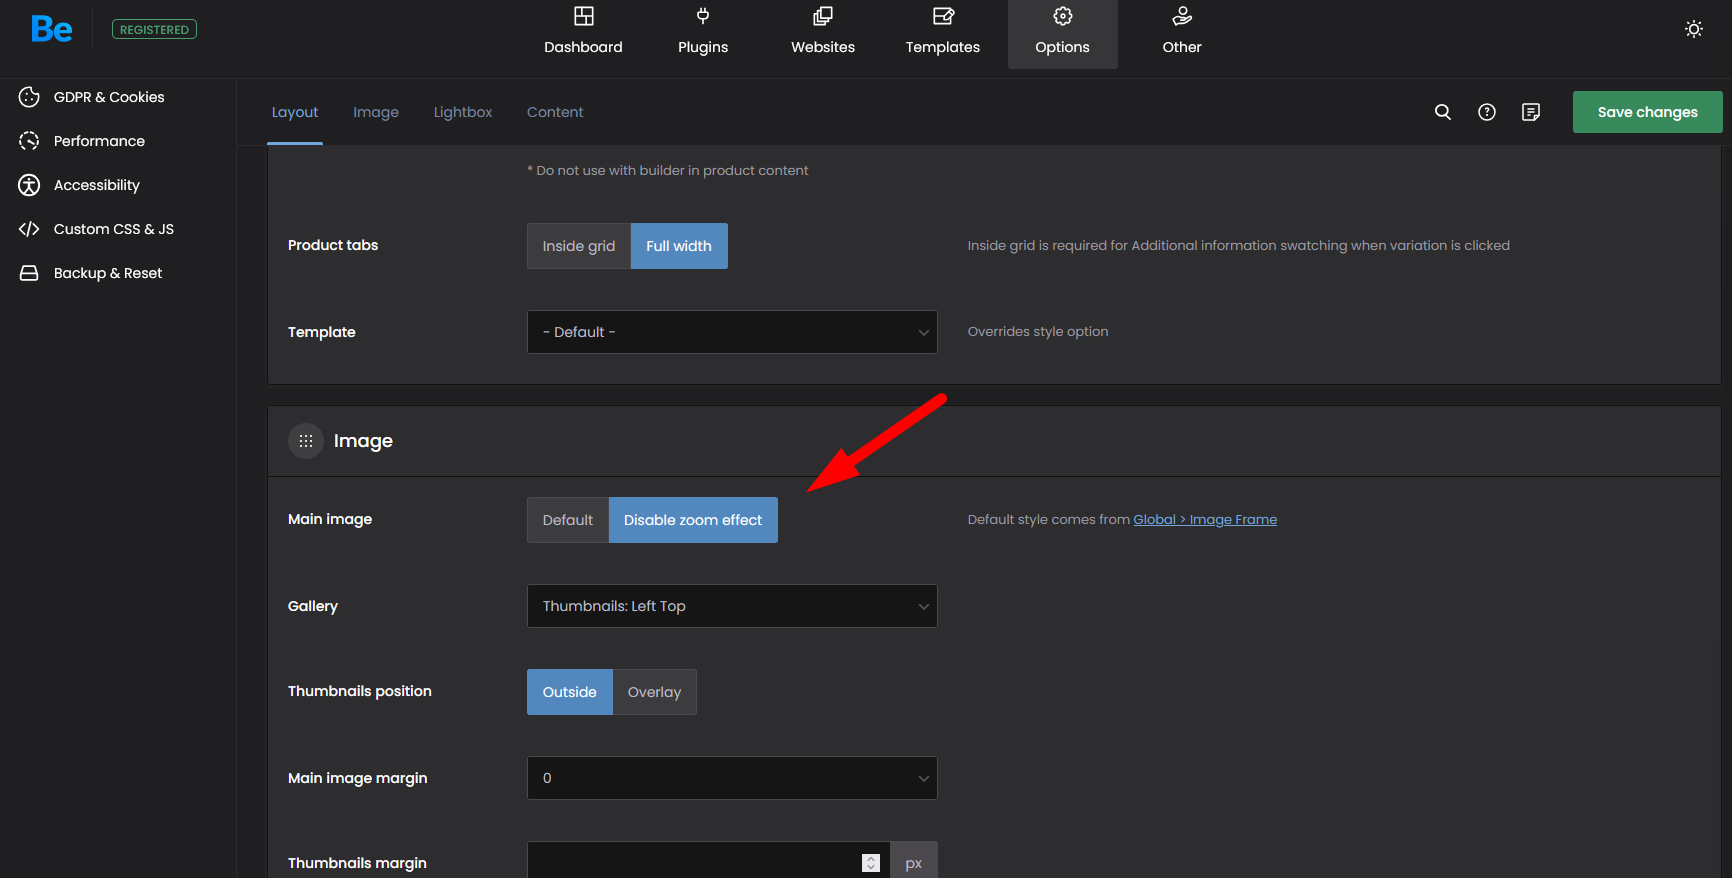1732x878 pixels.
Task: Open Accessibility in sidebar
Action: 97,185
